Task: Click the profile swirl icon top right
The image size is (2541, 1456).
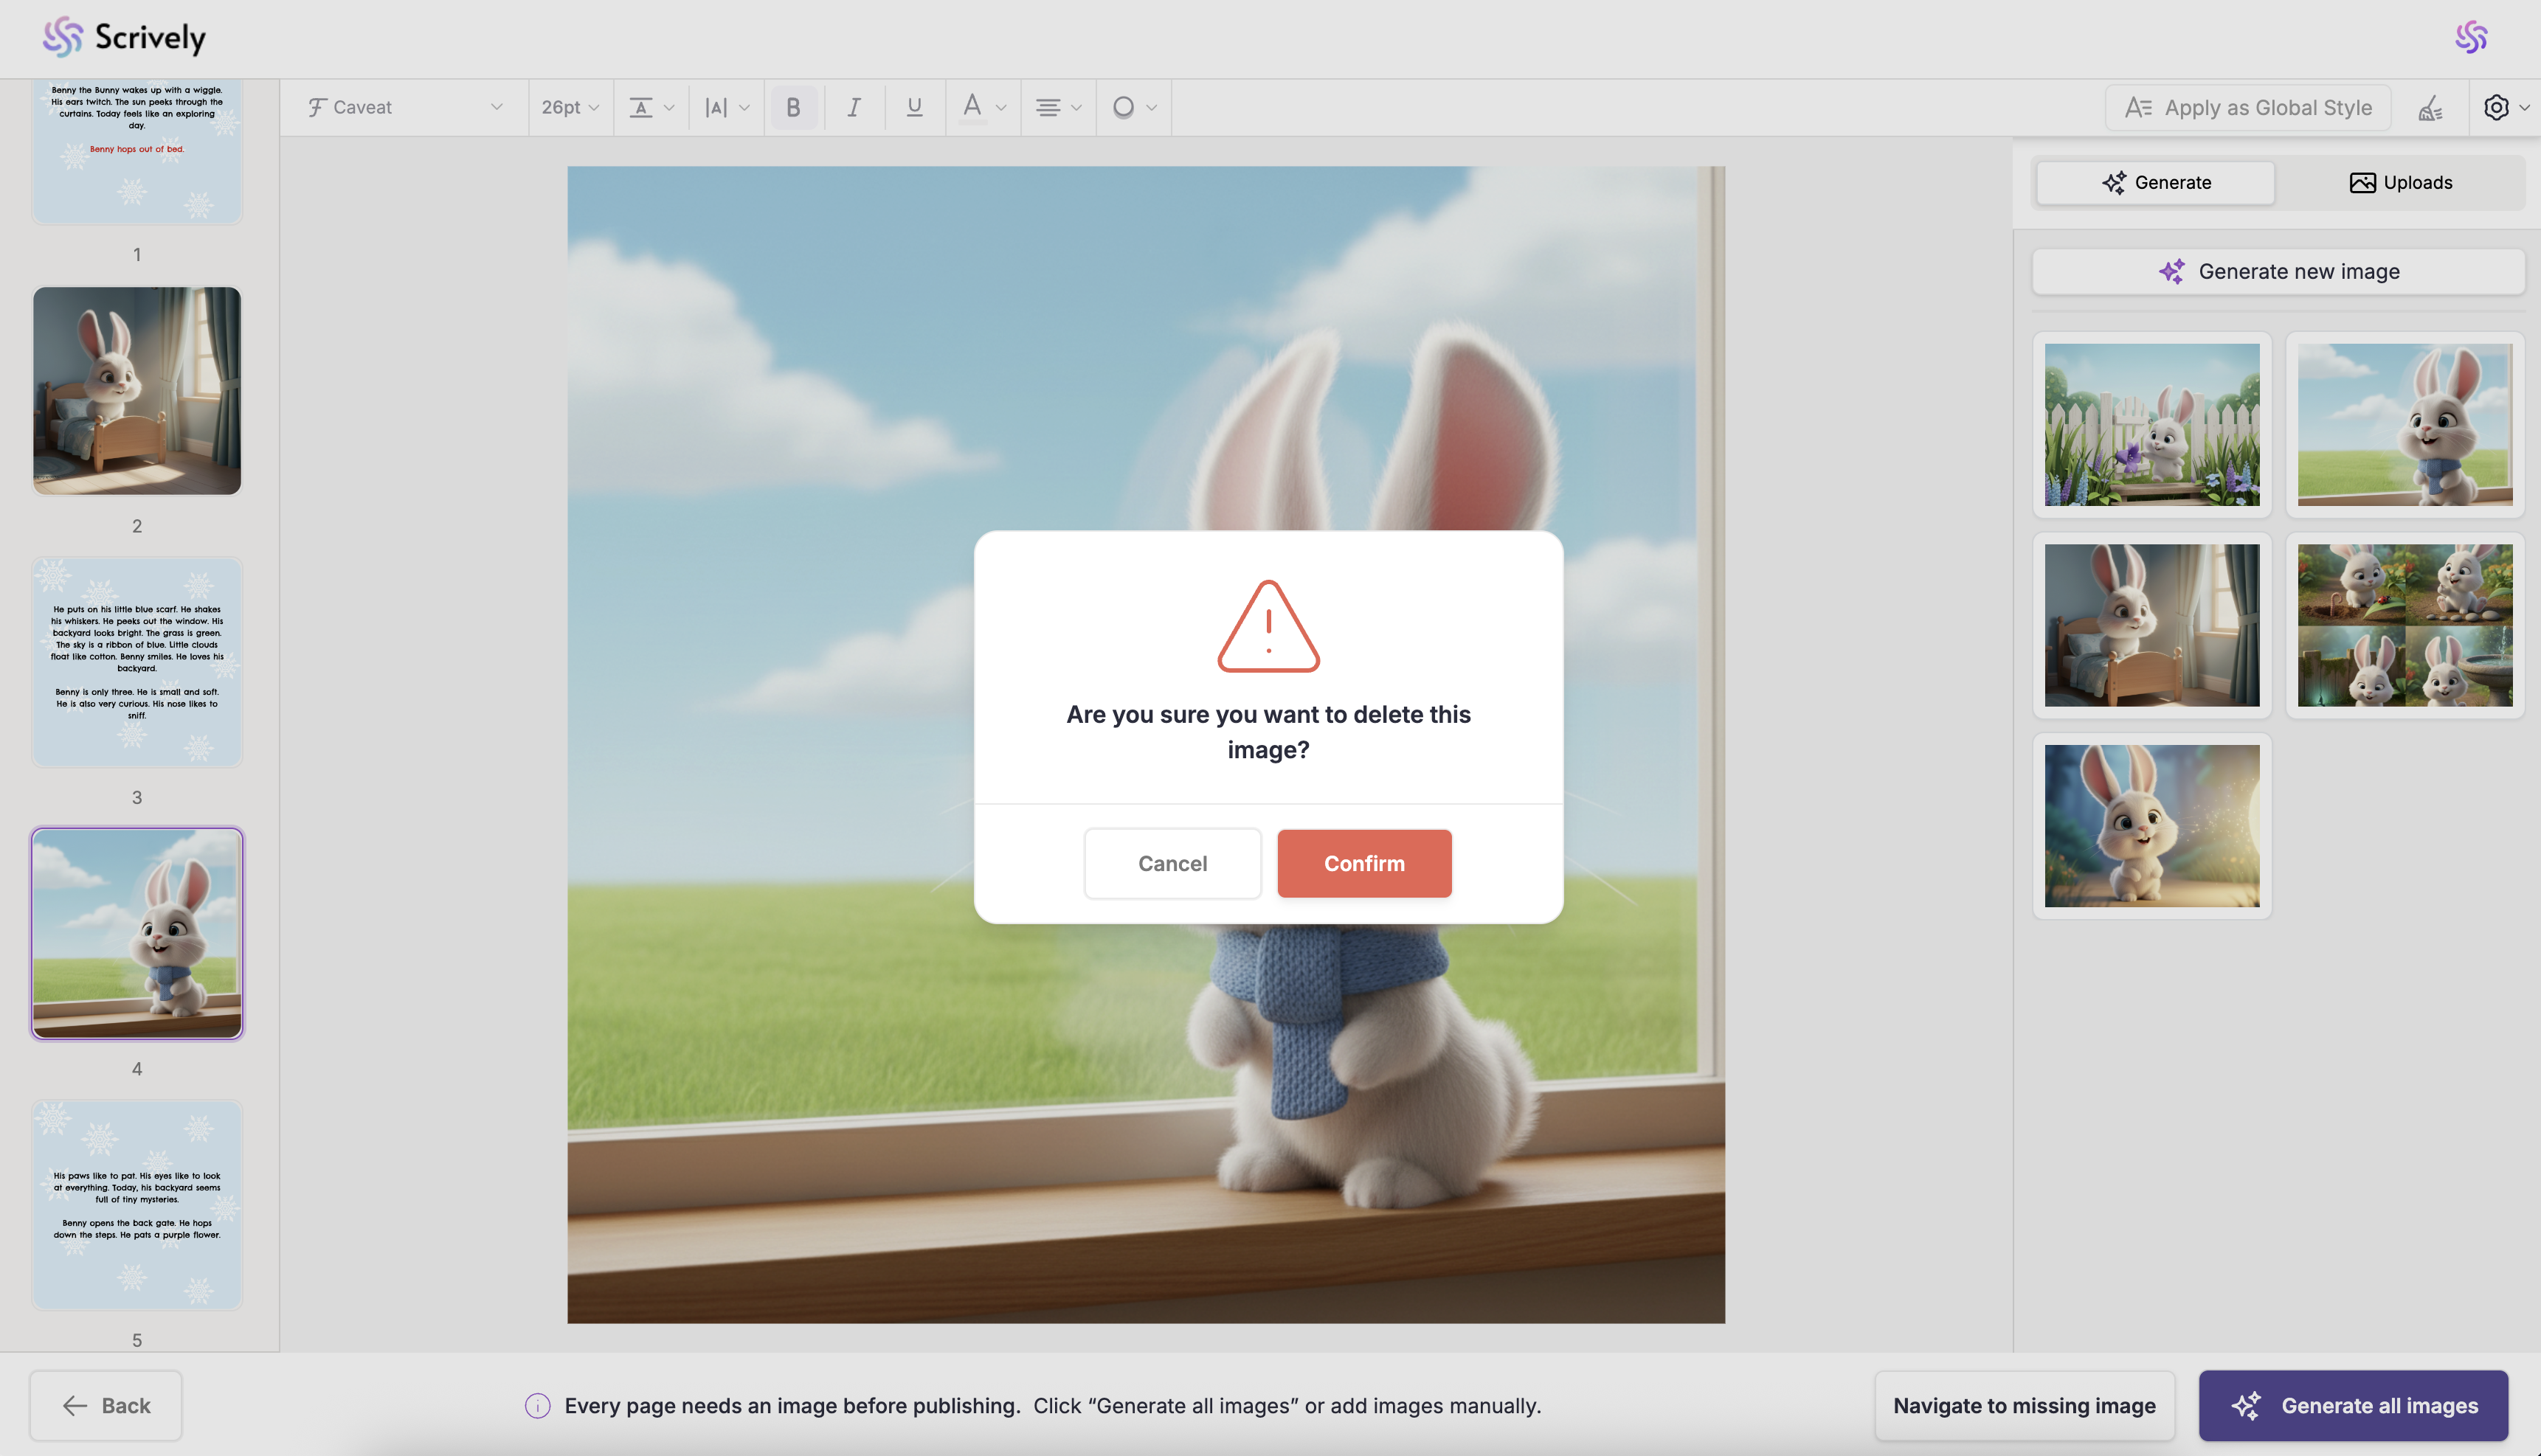Action: coord(2471,37)
